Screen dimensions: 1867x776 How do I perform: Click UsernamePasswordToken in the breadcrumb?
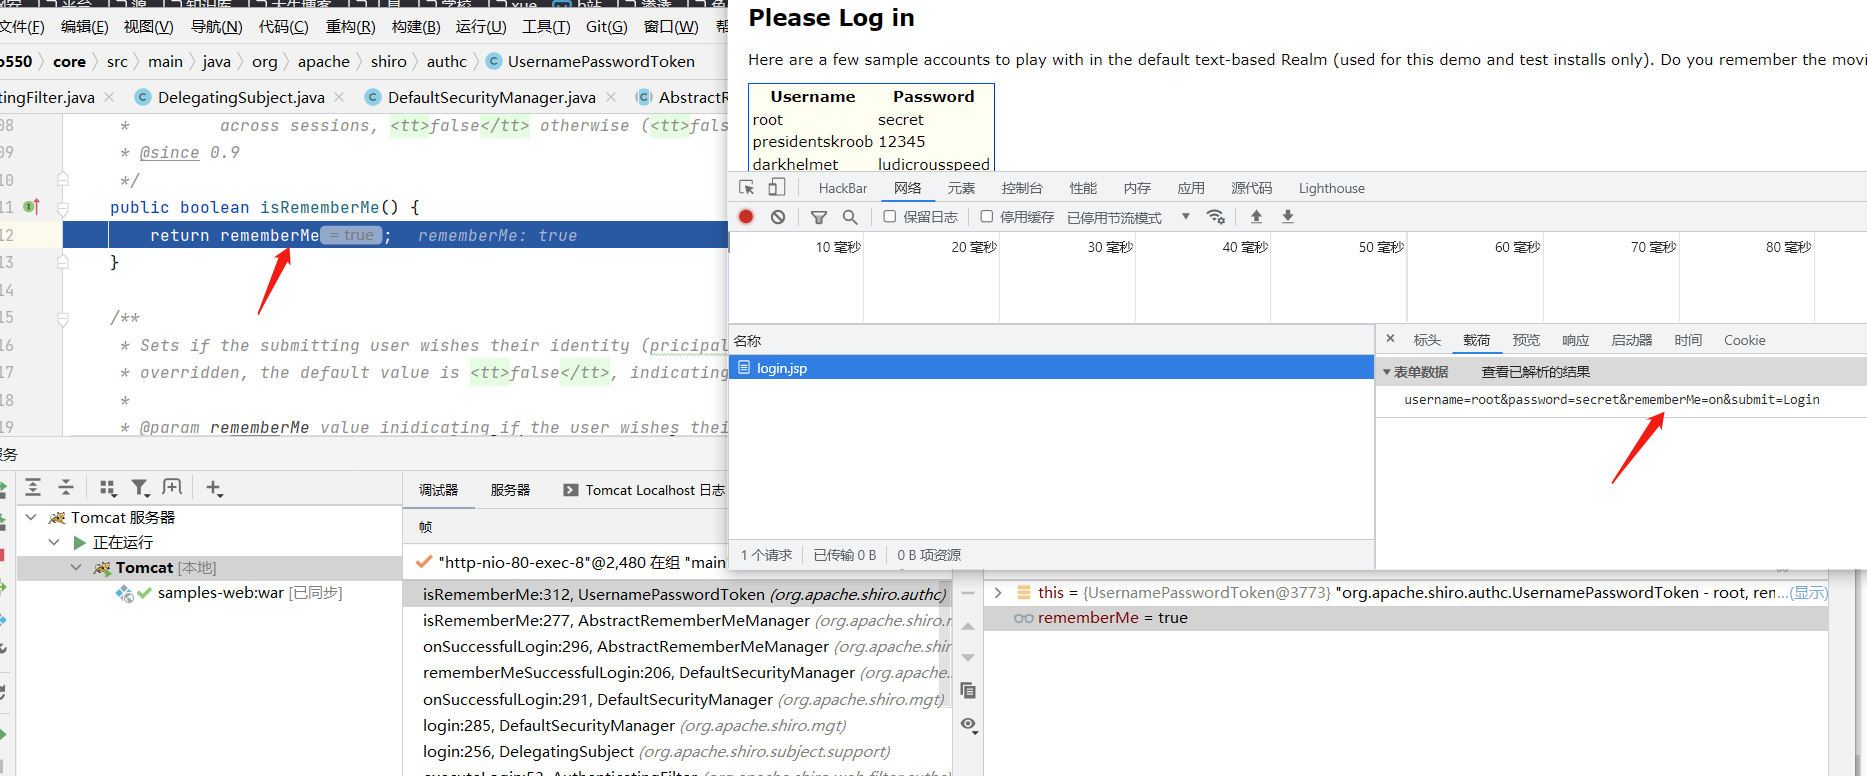click(x=601, y=61)
